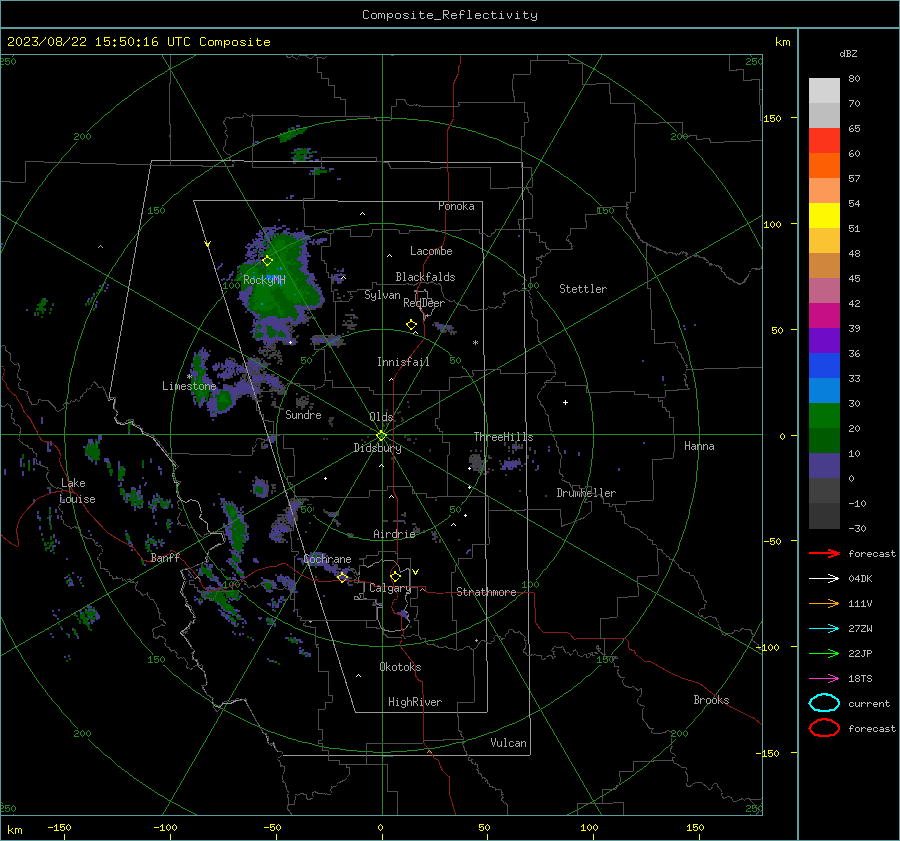Screen dimensions: 900x841
Task: Click the white plus marker west of Hanna
Action: pyautogui.click(x=565, y=402)
